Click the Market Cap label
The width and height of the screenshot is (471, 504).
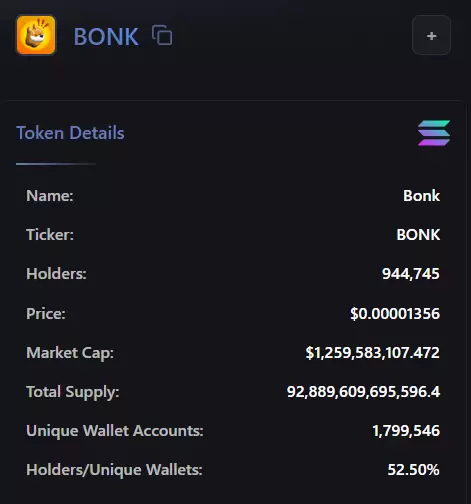(70, 353)
